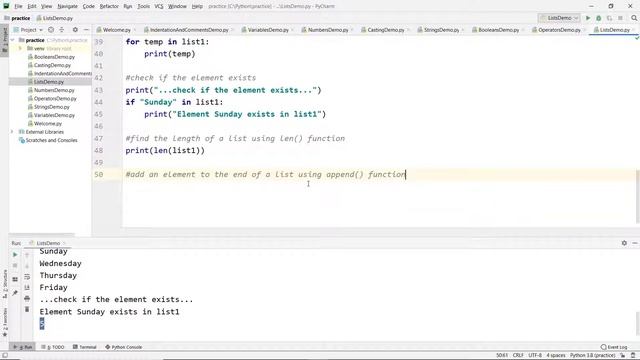Switch to BooleansDemo.py editor tab
This screenshot has width=640, height=360.
point(498,30)
